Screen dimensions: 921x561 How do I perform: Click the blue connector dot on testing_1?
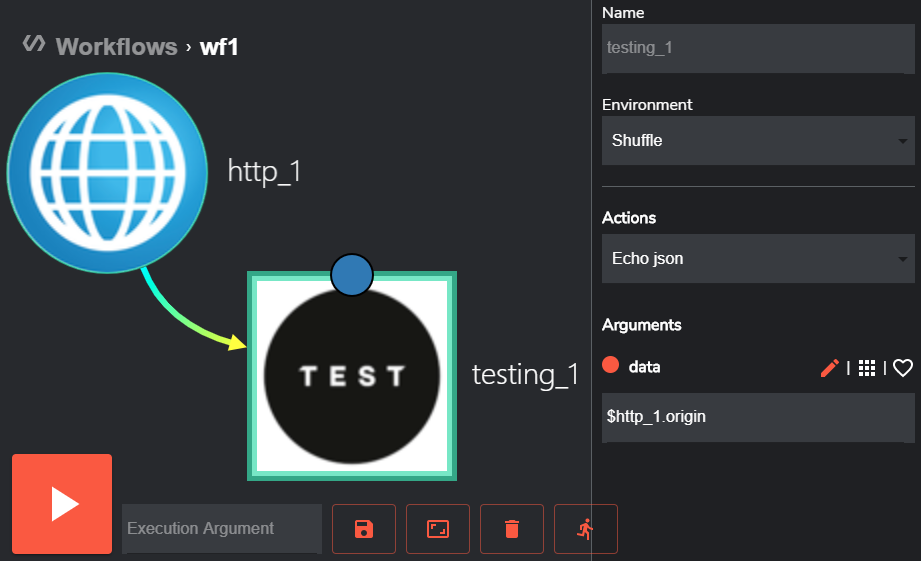tap(352, 275)
